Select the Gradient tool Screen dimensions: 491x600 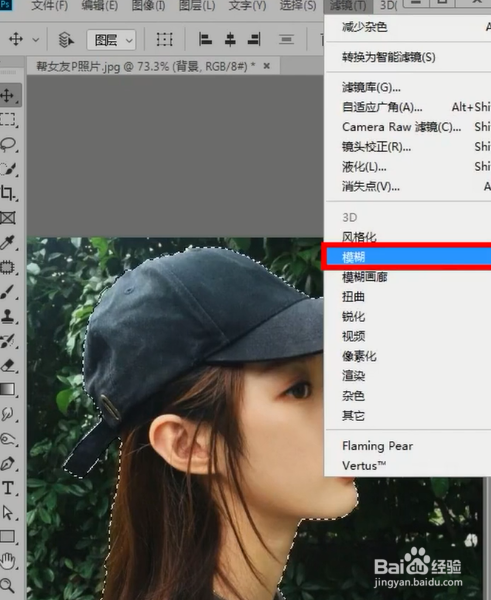click(8, 389)
